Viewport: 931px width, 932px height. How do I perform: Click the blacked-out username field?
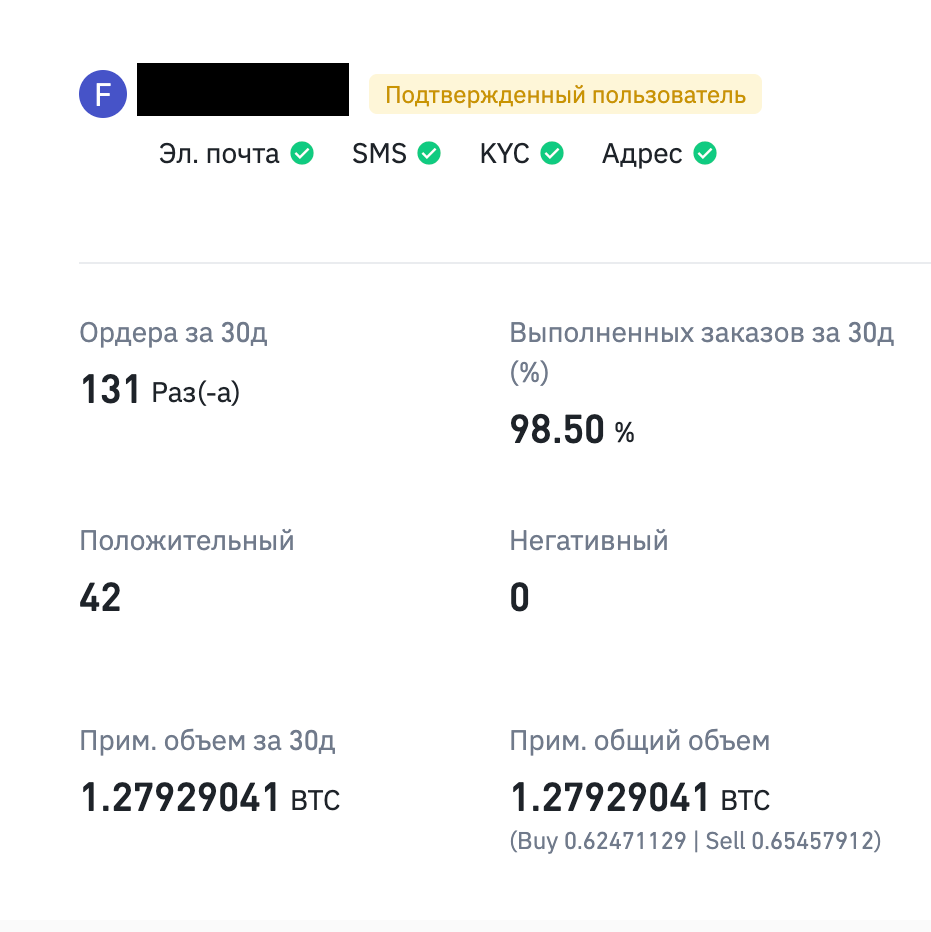pyautogui.click(x=243, y=89)
